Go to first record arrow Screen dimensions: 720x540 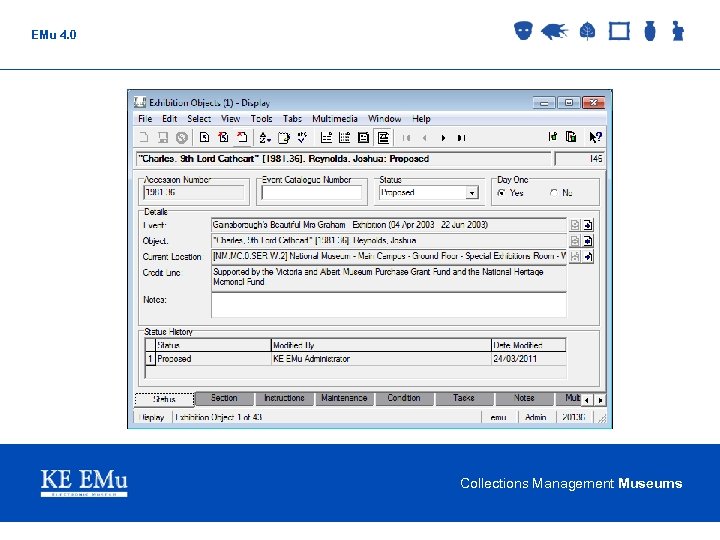406,138
